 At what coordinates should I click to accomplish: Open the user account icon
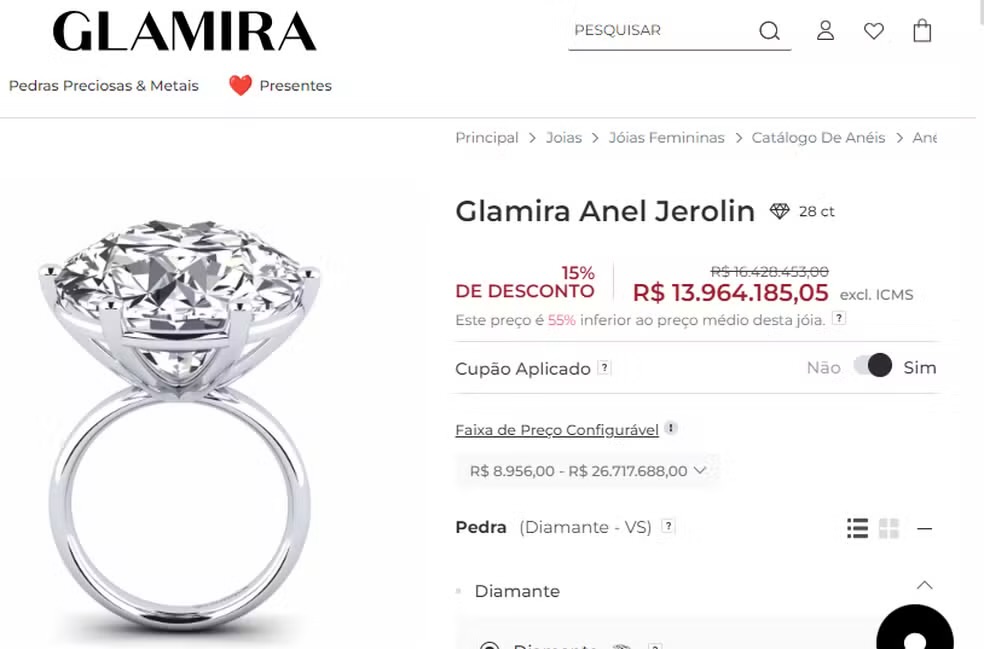click(x=825, y=30)
